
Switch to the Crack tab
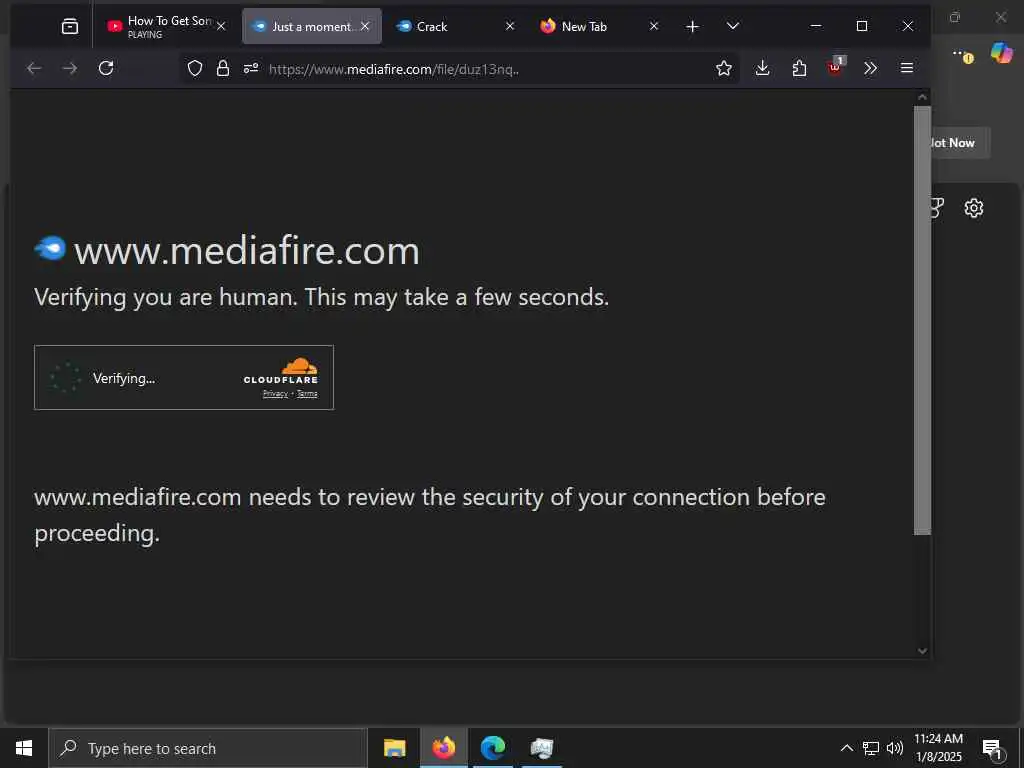tap(455, 26)
